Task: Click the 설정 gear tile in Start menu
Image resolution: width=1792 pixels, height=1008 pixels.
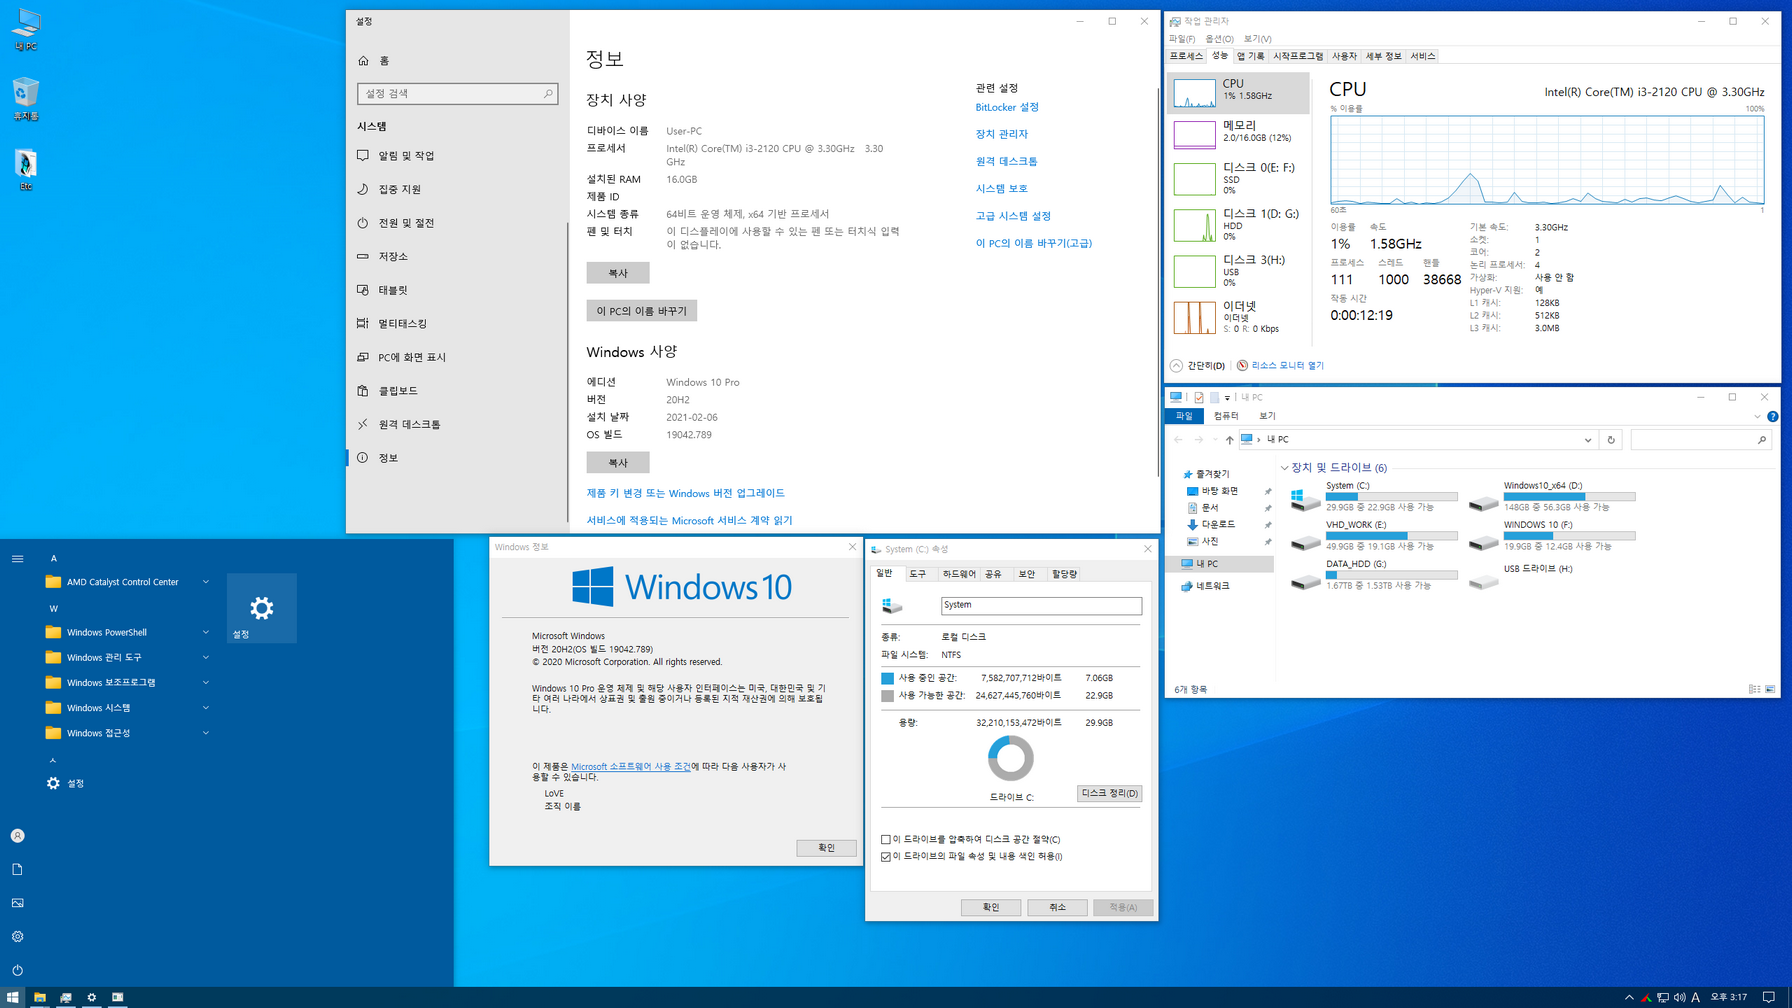Action: tap(261, 608)
